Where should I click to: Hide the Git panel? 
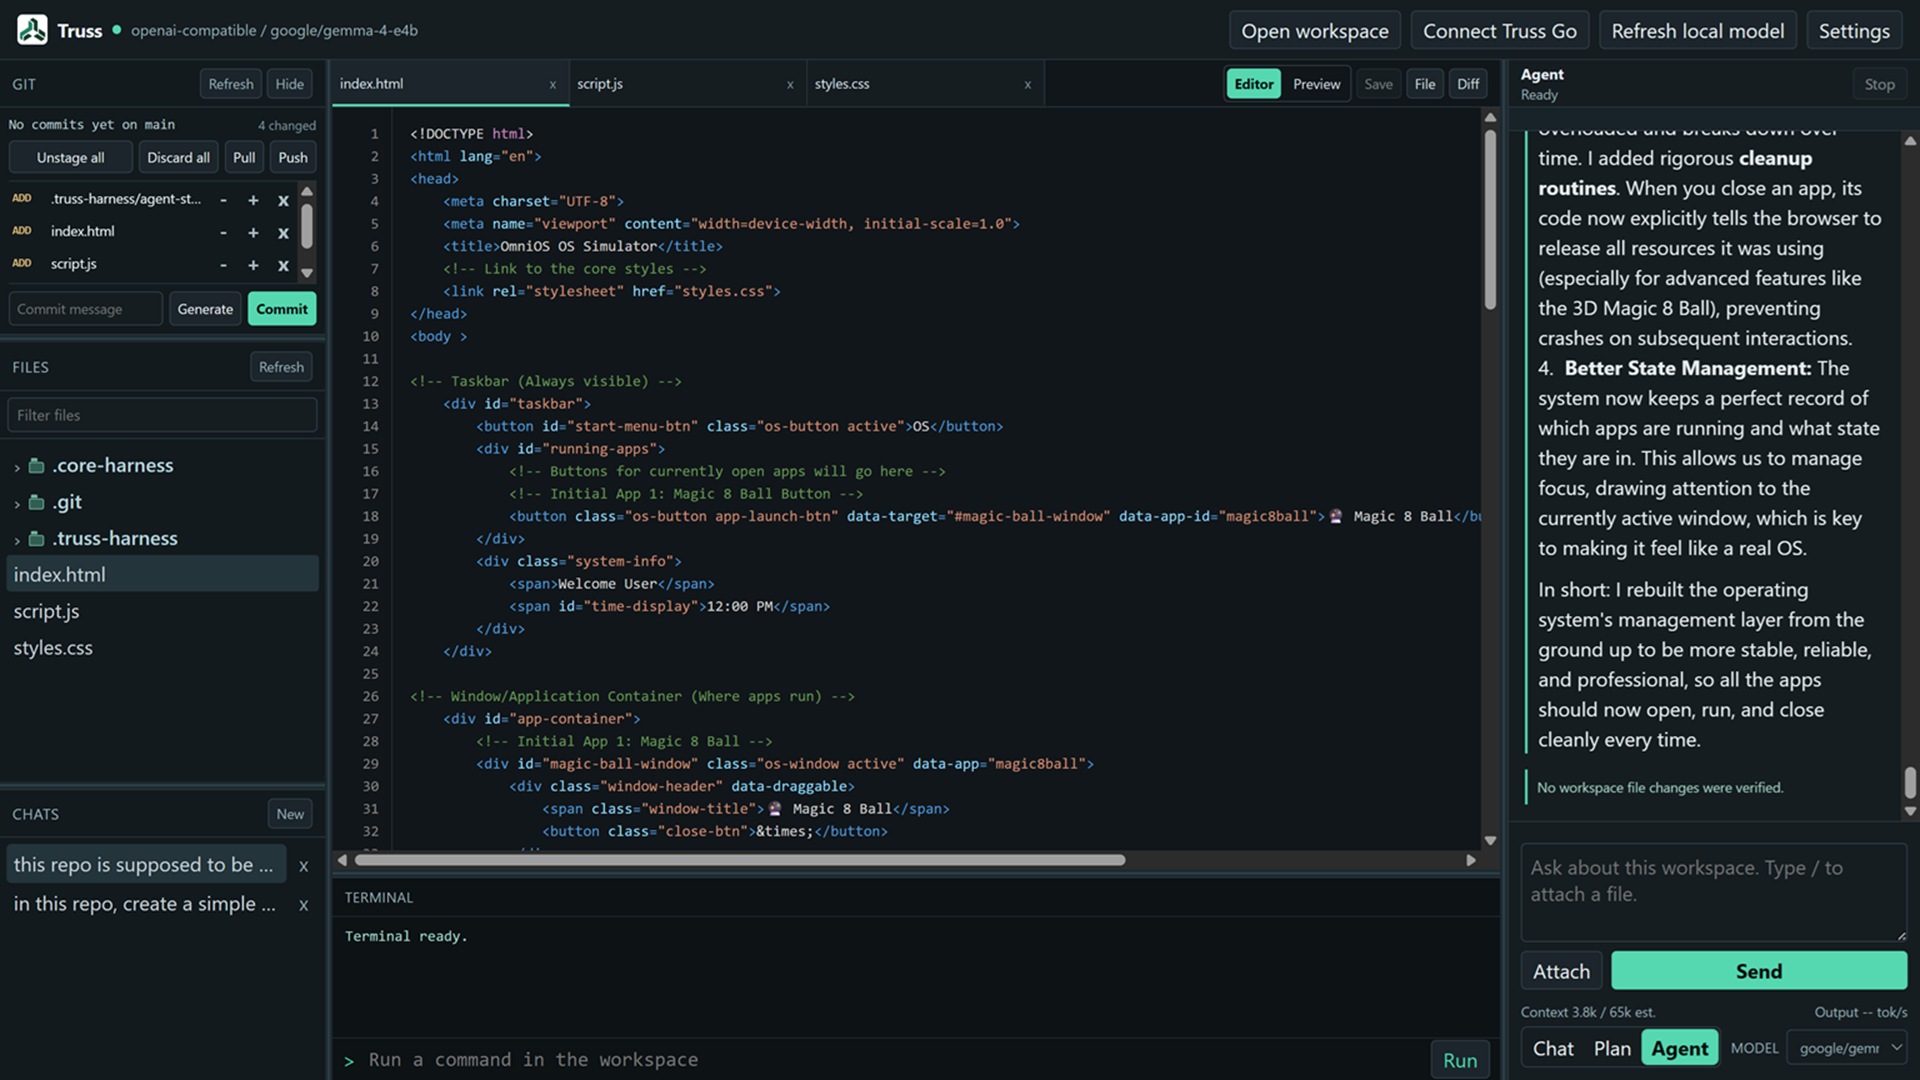pos(290,84)
